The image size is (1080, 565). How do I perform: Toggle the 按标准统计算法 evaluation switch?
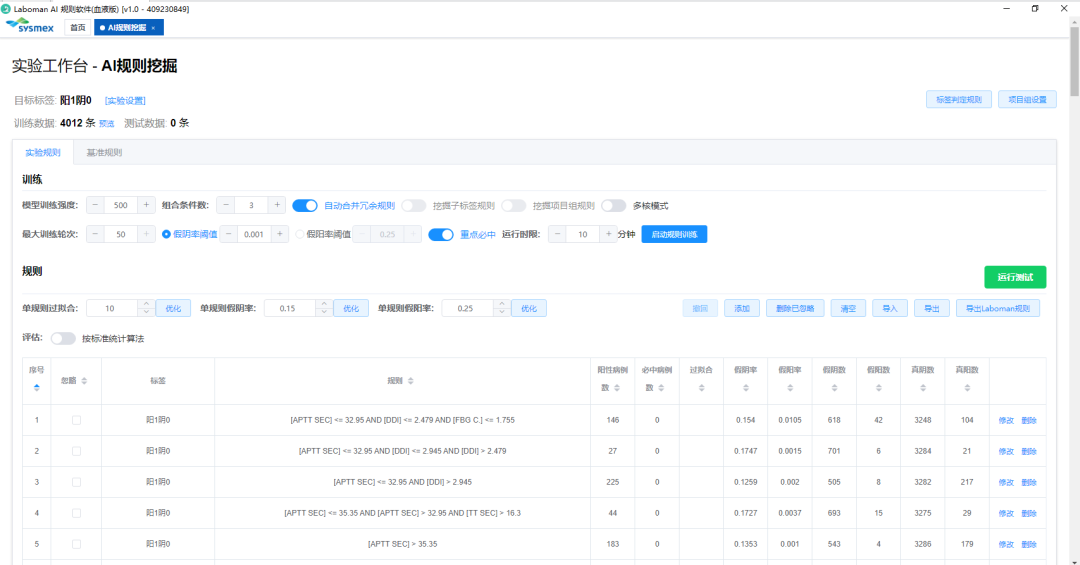(63, 338)
